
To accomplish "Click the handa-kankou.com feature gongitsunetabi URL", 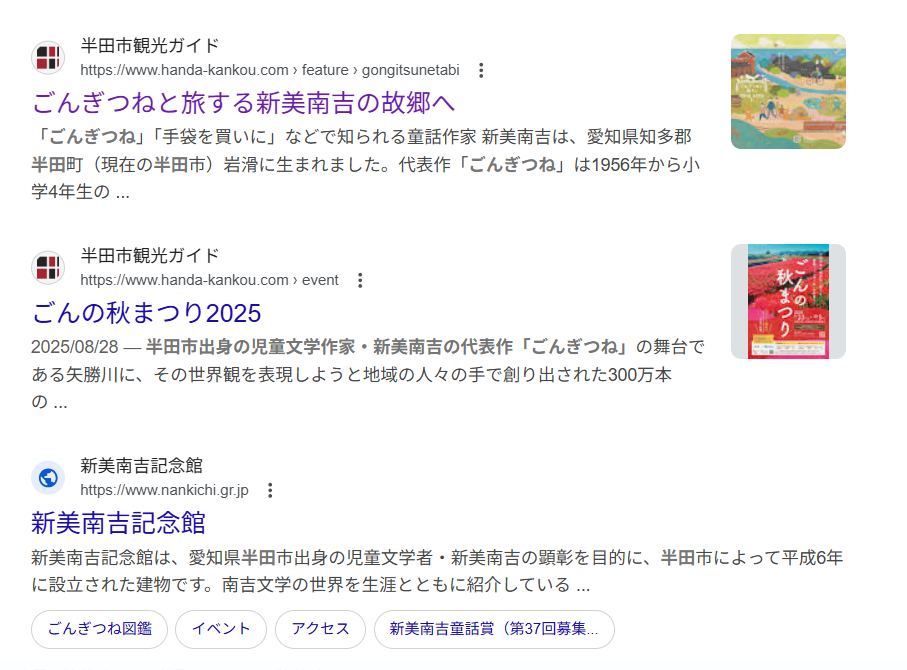I will [270, 71].
